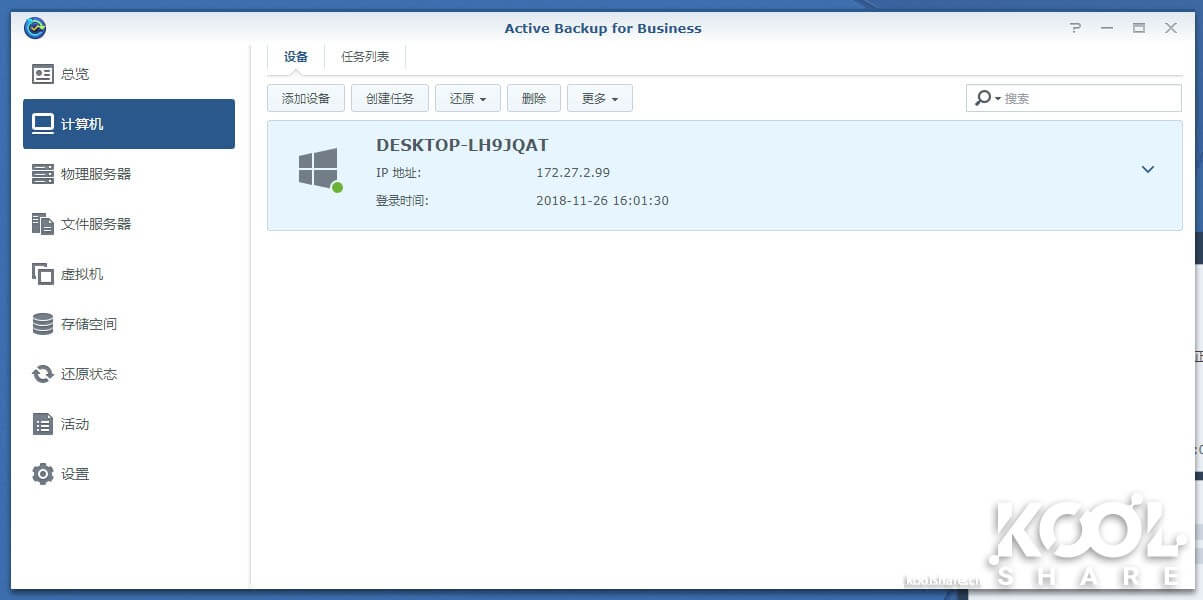The height and width of the screenshot is (600, 1203).
Task: Open the 设置 label
Action: pos(75,474)
